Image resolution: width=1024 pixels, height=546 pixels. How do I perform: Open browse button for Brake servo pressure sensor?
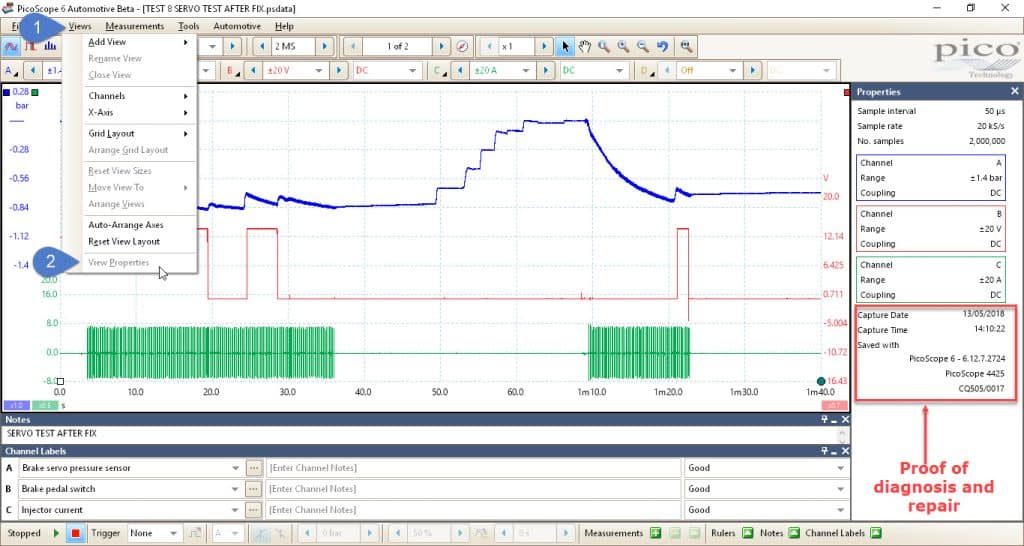(254, 468)
